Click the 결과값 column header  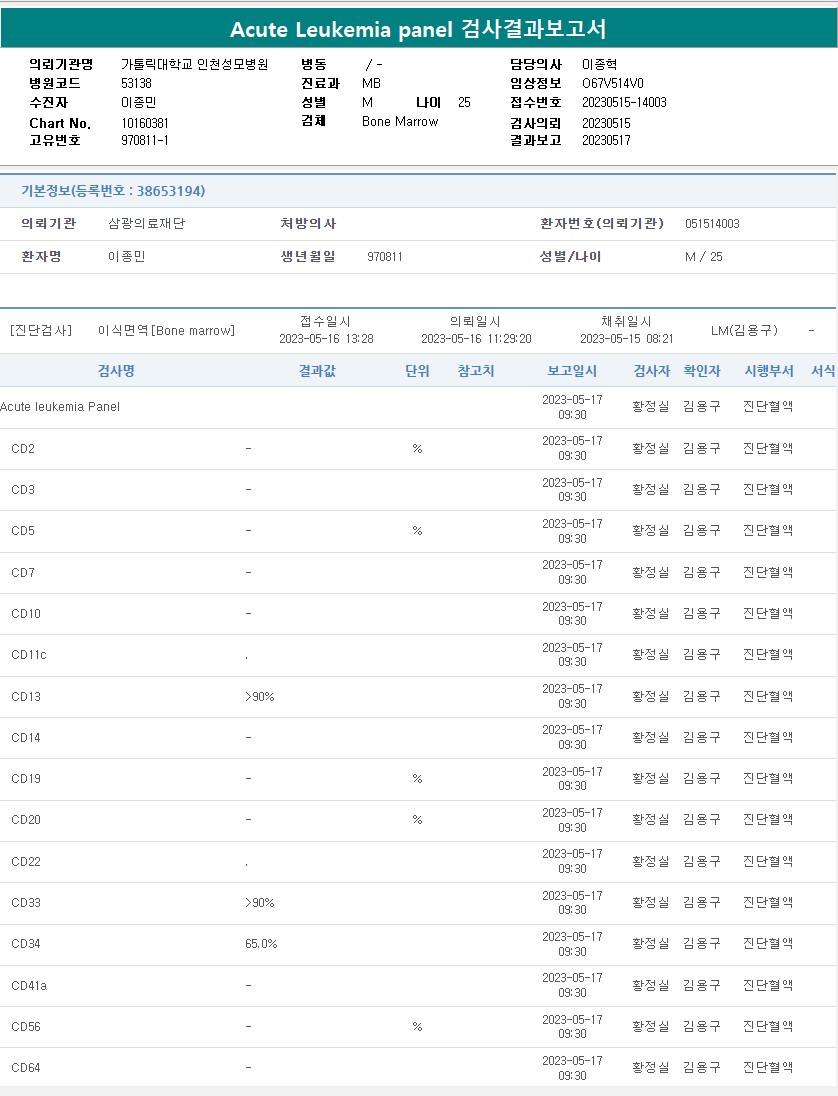316,371
